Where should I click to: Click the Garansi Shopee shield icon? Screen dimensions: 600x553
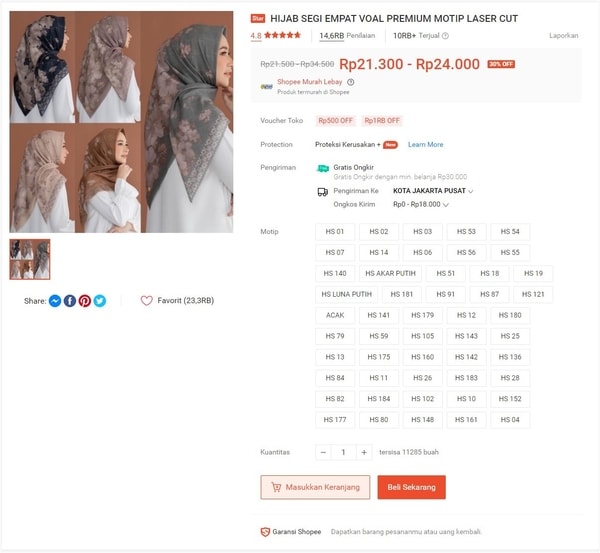click(x=265, y=532)
